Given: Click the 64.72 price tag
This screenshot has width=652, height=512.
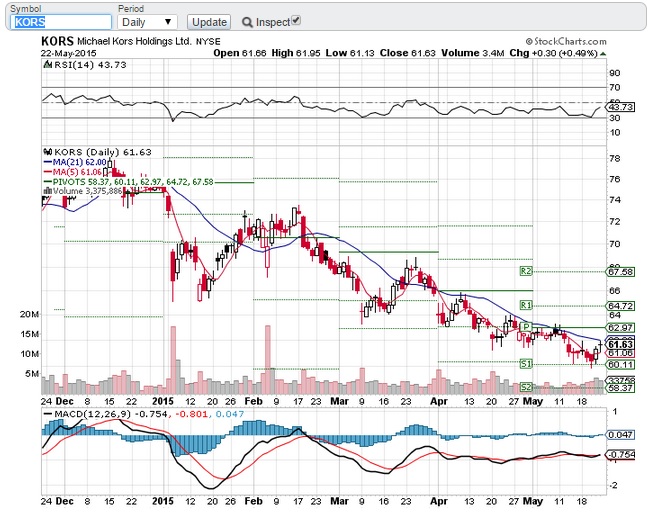Looking at the screenshot, I should [x=620, y=306].
